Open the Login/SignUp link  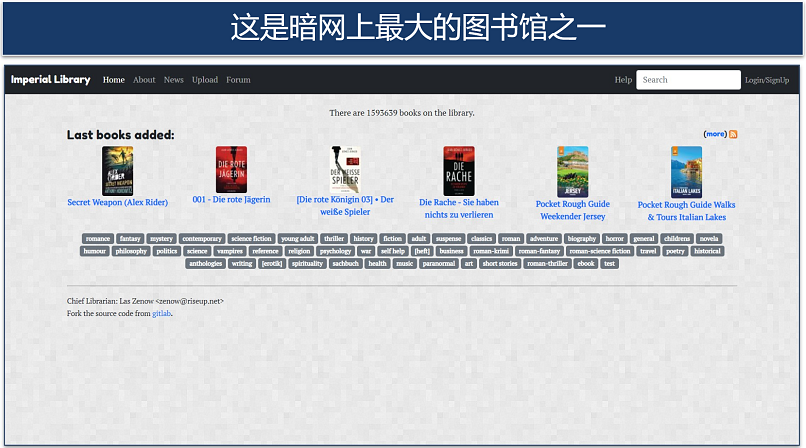(x=767, y=80)
